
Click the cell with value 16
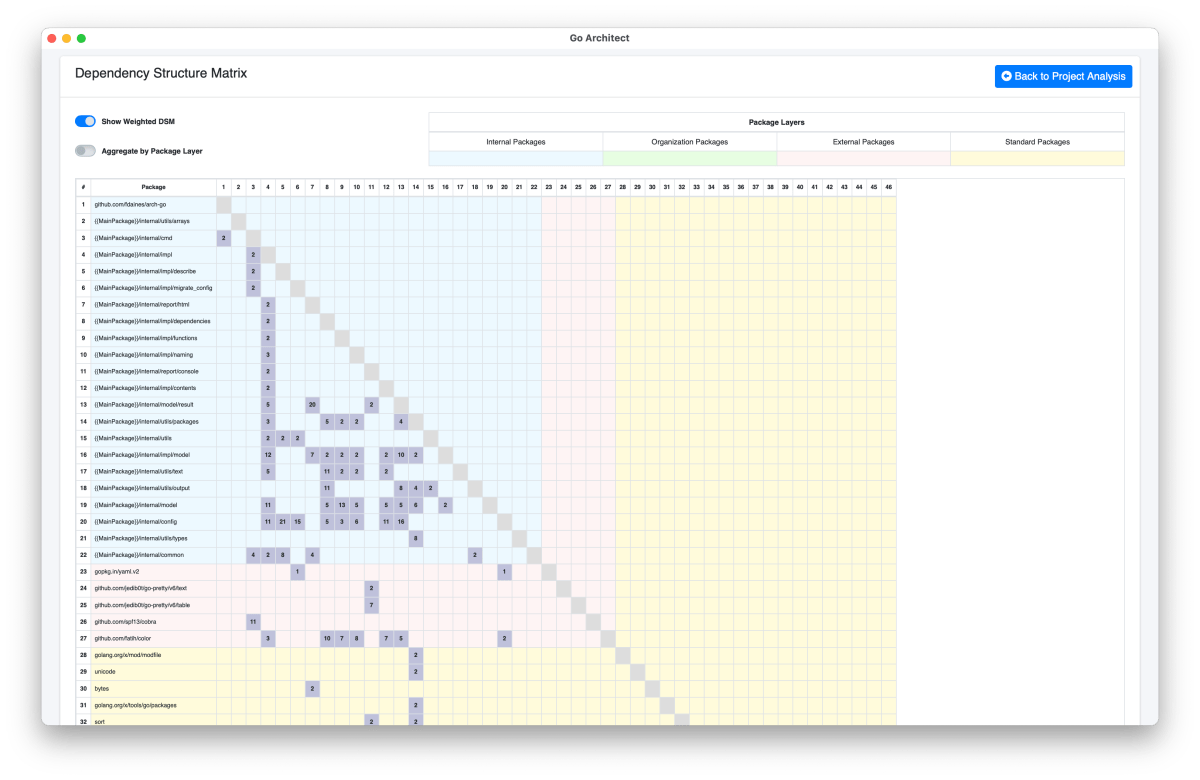tap(401, 521)
